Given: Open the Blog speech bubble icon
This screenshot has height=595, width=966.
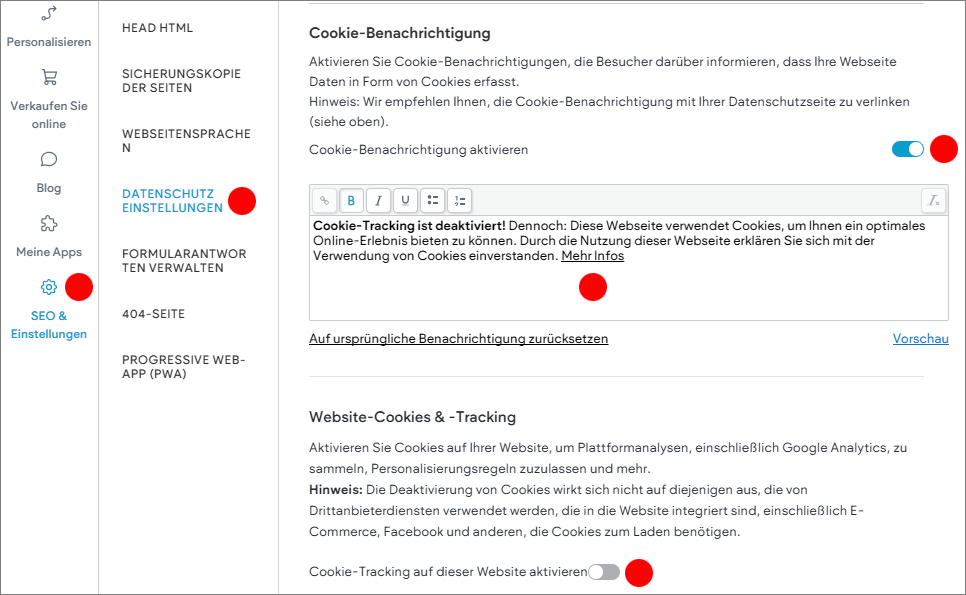Looking at the screenshot, I should point(48,159).
